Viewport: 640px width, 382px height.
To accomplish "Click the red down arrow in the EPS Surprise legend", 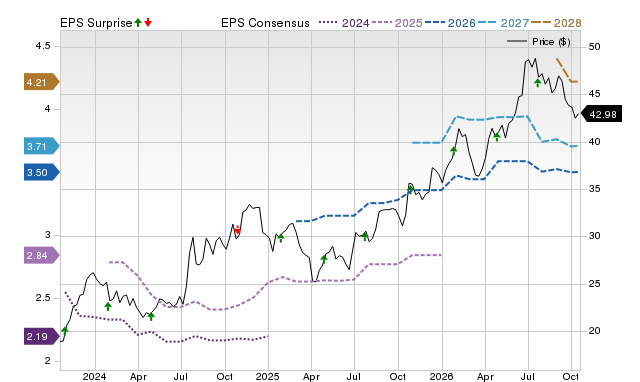I will point(148,23).
